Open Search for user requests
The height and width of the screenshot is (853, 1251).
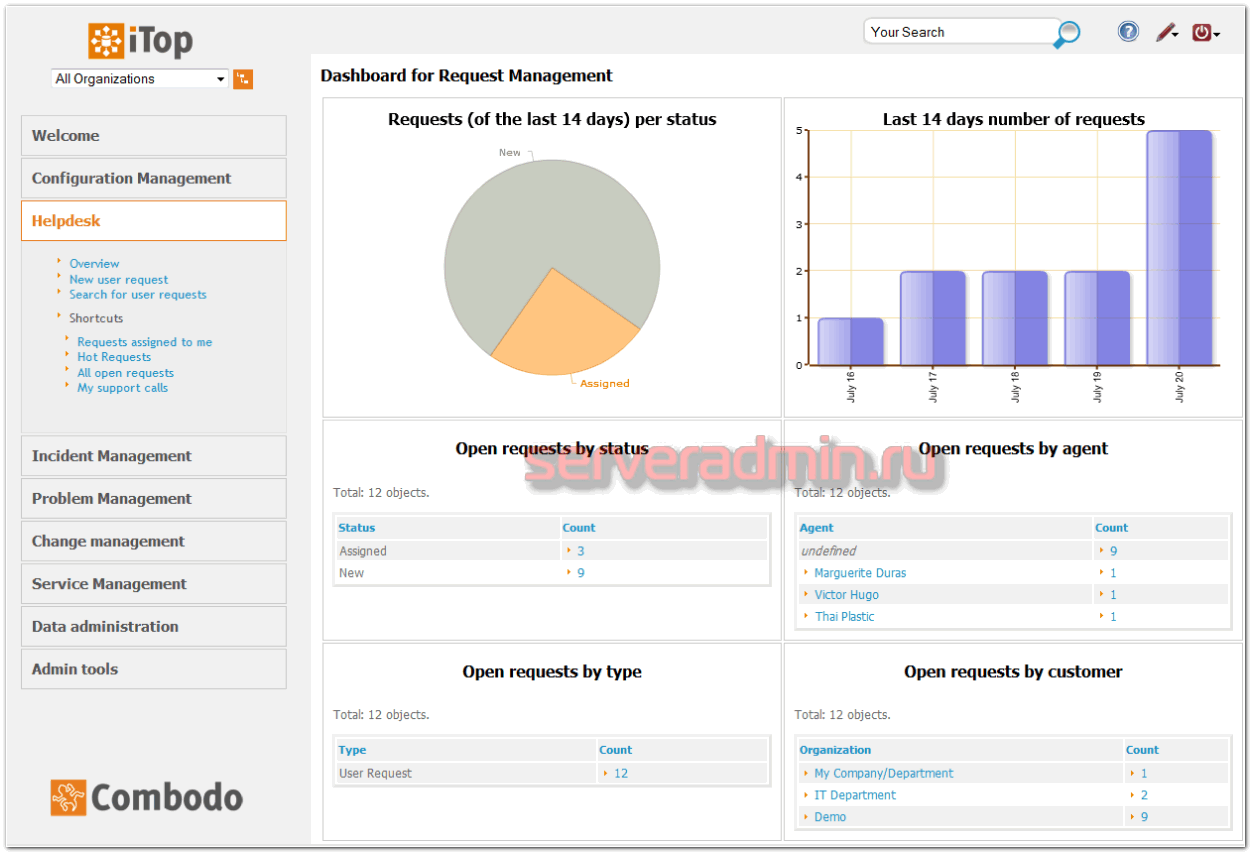coord(138,295)
